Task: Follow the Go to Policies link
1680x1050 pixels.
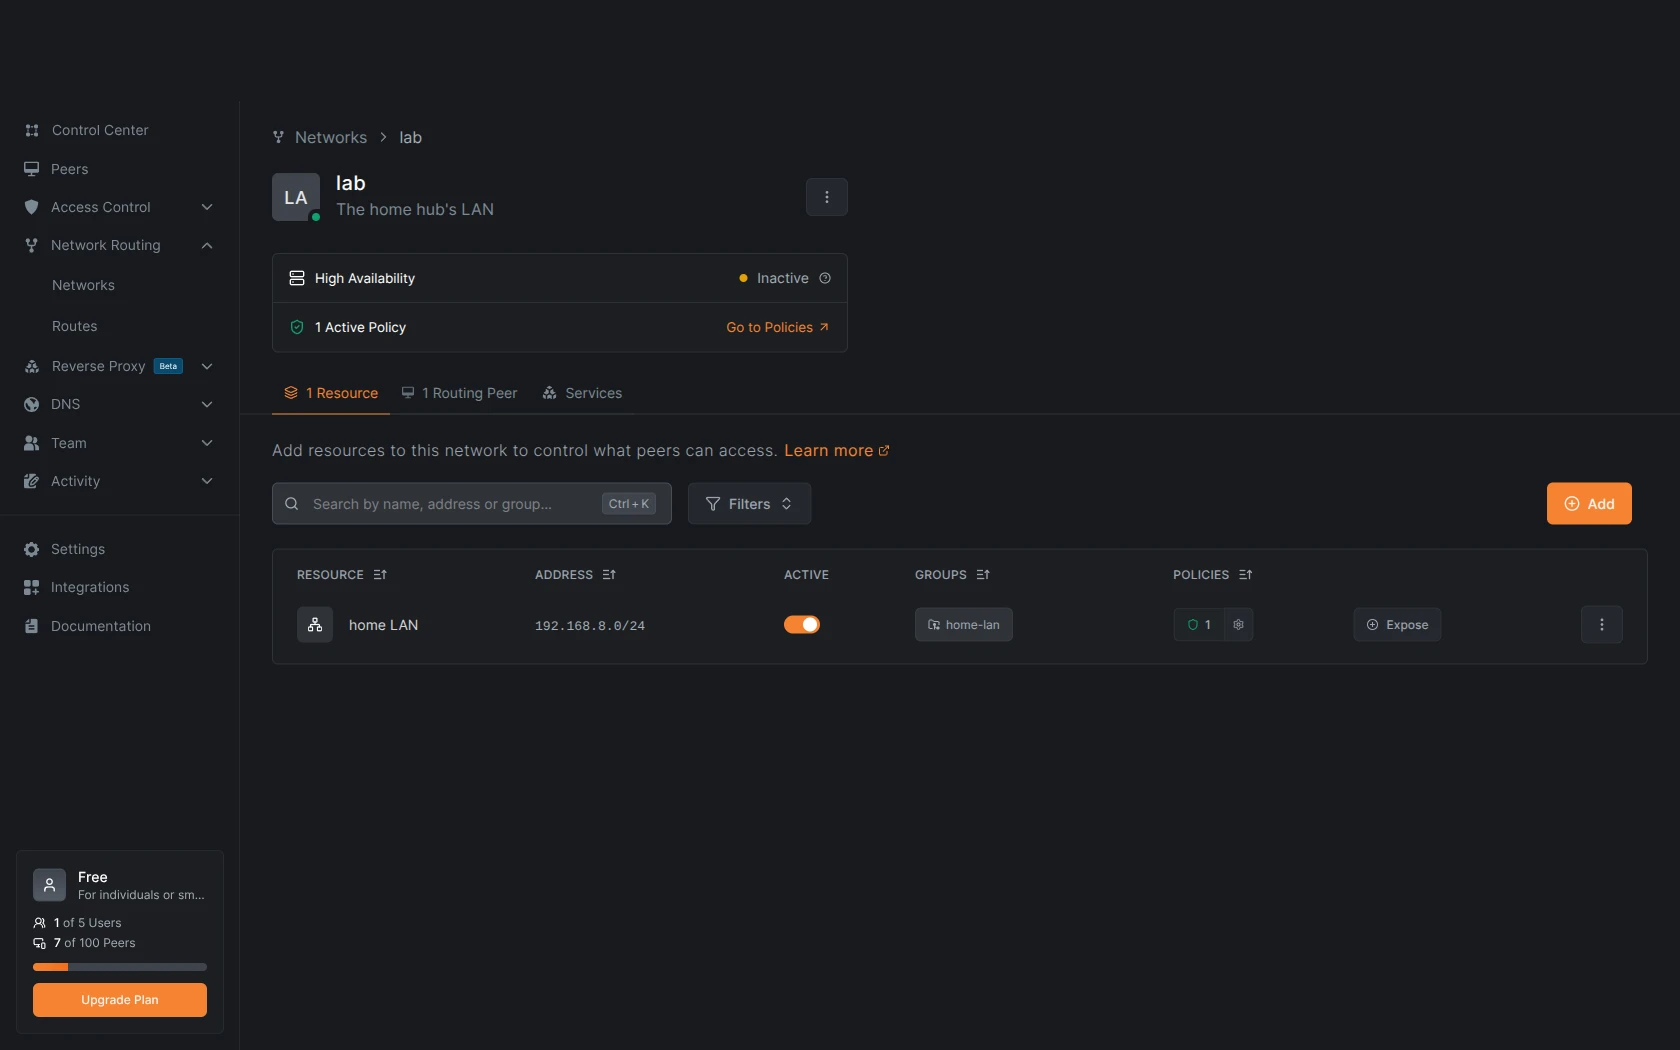Action: tap(777, 327)
